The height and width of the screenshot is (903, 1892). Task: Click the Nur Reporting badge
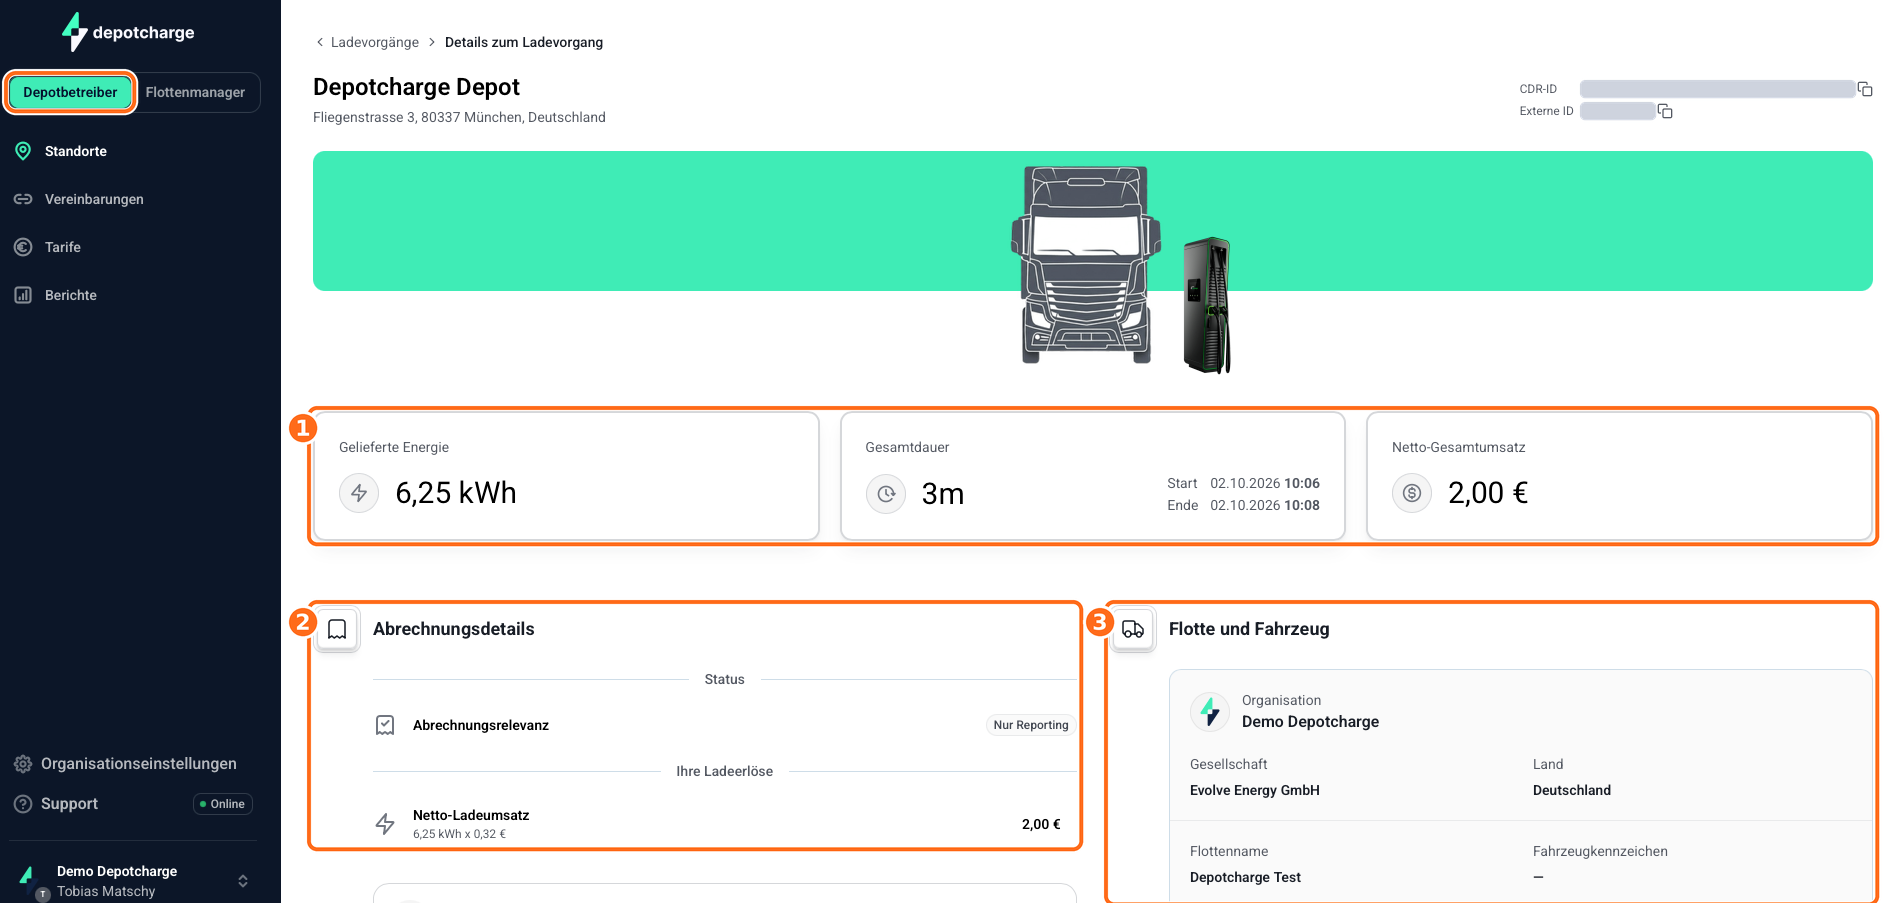point(1031,725)
